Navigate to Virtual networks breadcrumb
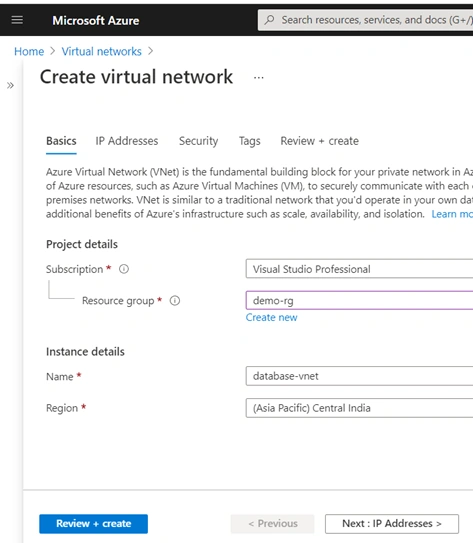The height and width of the screenshot is (543, 473). [102, 52]
